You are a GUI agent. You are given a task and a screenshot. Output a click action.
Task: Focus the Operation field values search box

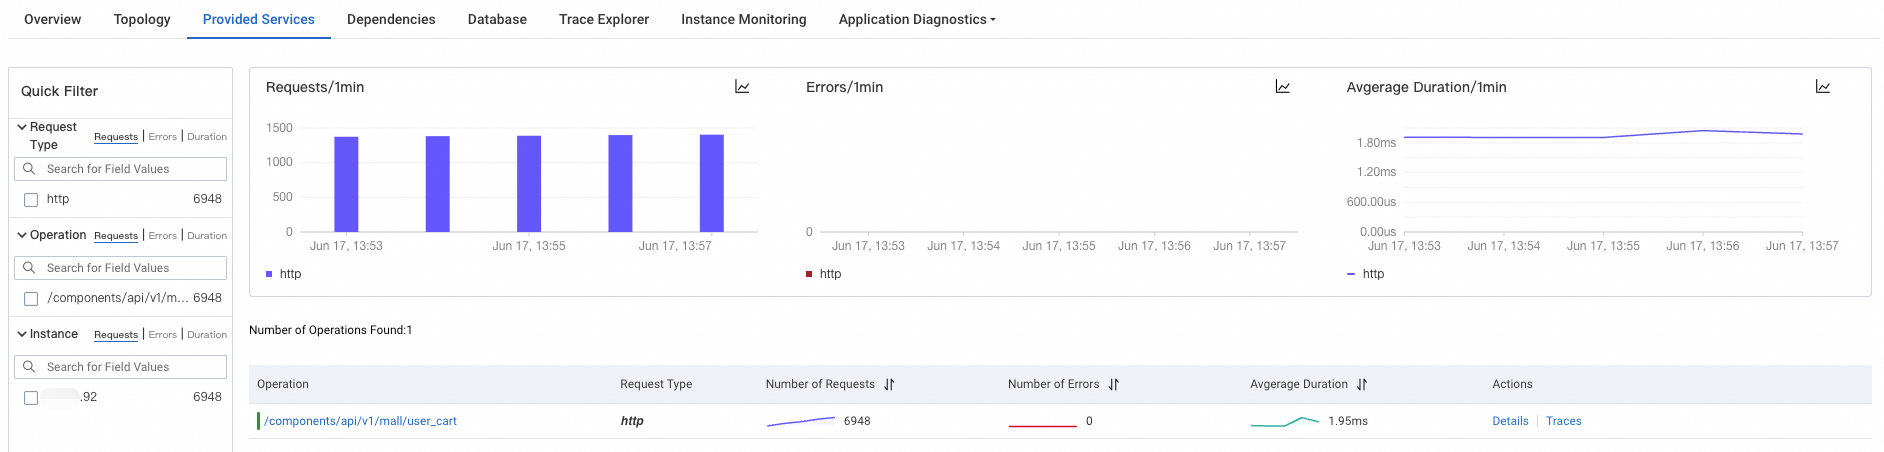(x=132, y=268)
